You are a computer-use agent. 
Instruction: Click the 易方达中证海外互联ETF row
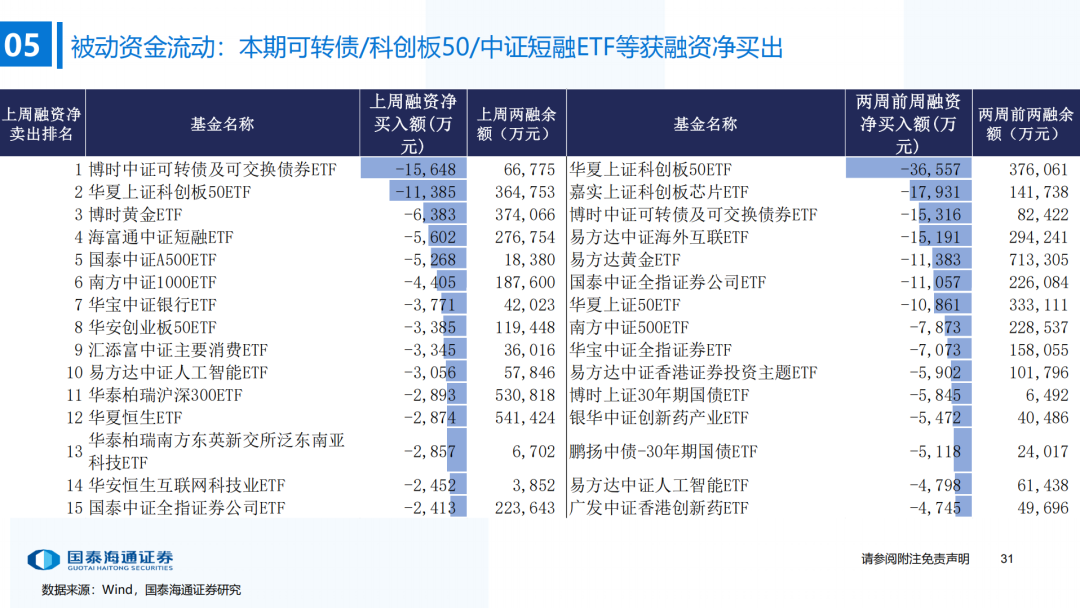(x=658, y=237)
